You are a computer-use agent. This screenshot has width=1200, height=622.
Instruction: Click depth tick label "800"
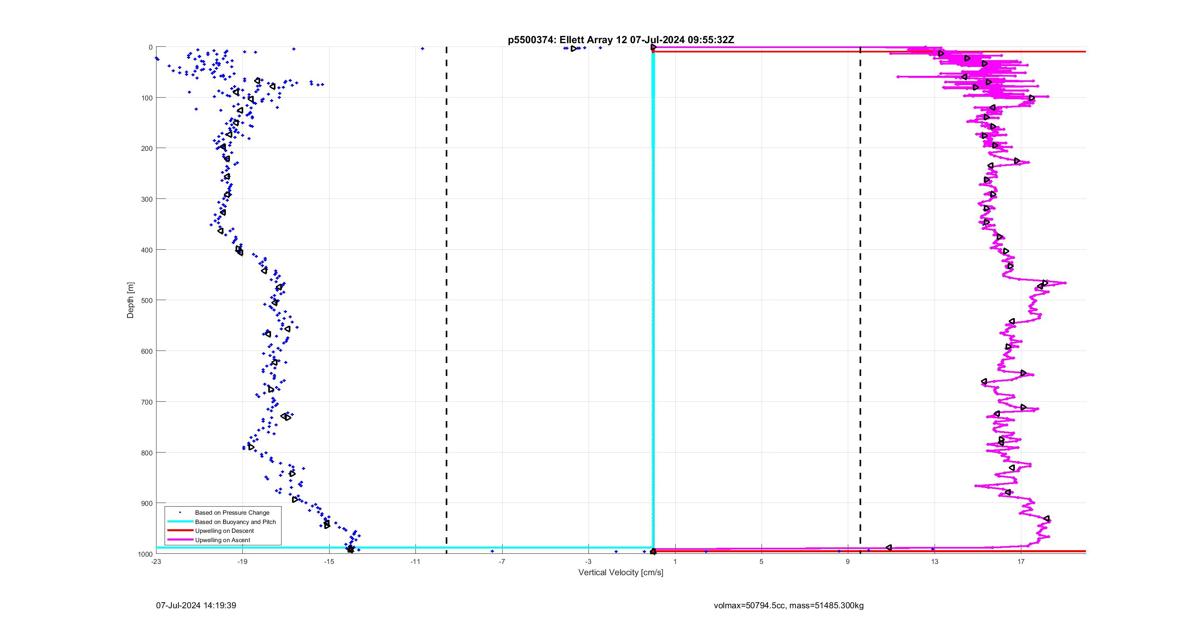(146, 452)
